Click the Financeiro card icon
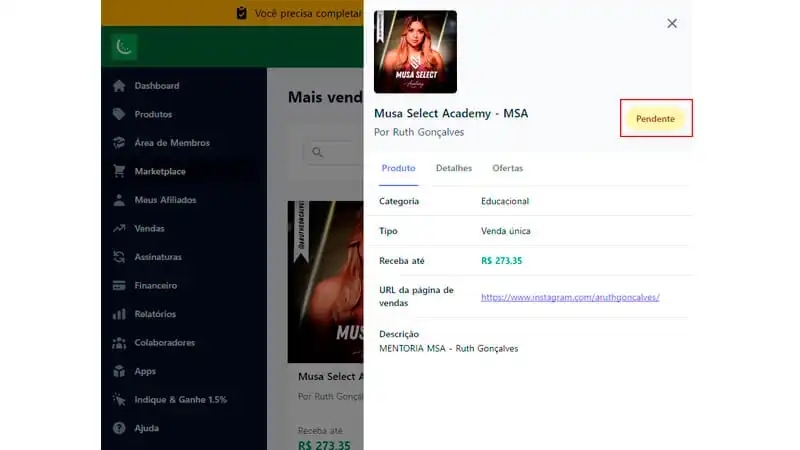This screenshot has width=800, height=450. 119,285
